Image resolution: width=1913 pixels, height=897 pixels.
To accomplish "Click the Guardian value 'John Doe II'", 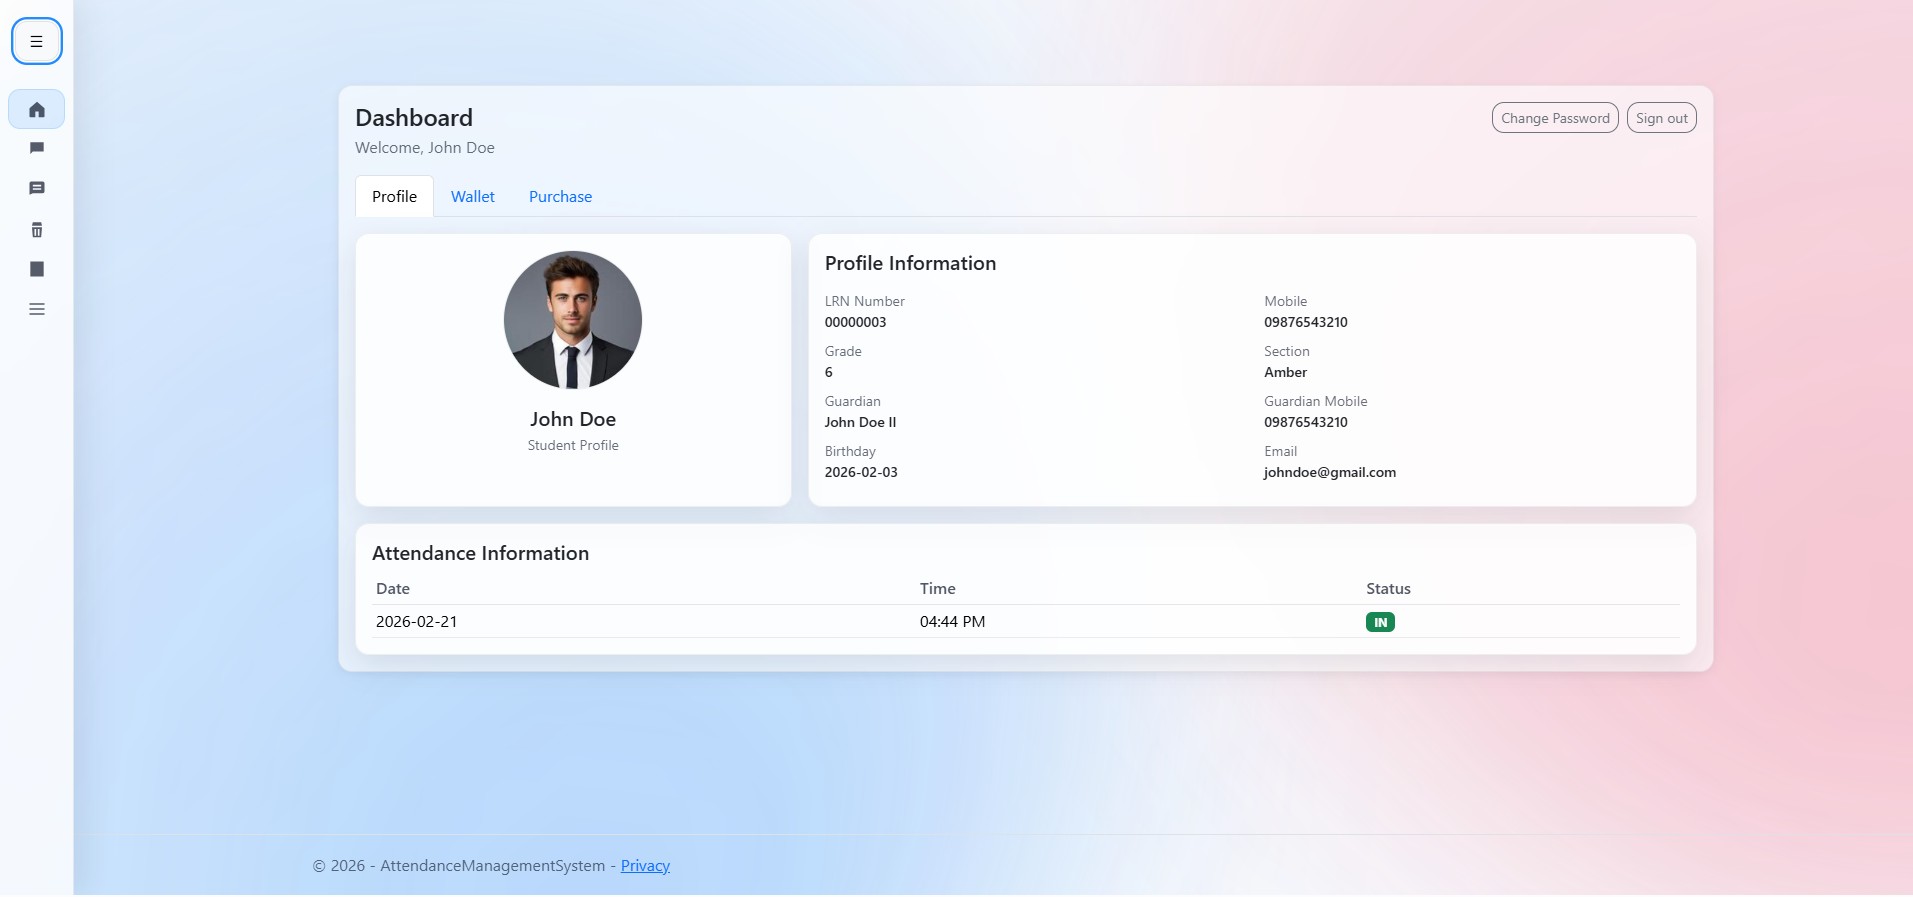I will pyautogui.click(x=860, y=422).
